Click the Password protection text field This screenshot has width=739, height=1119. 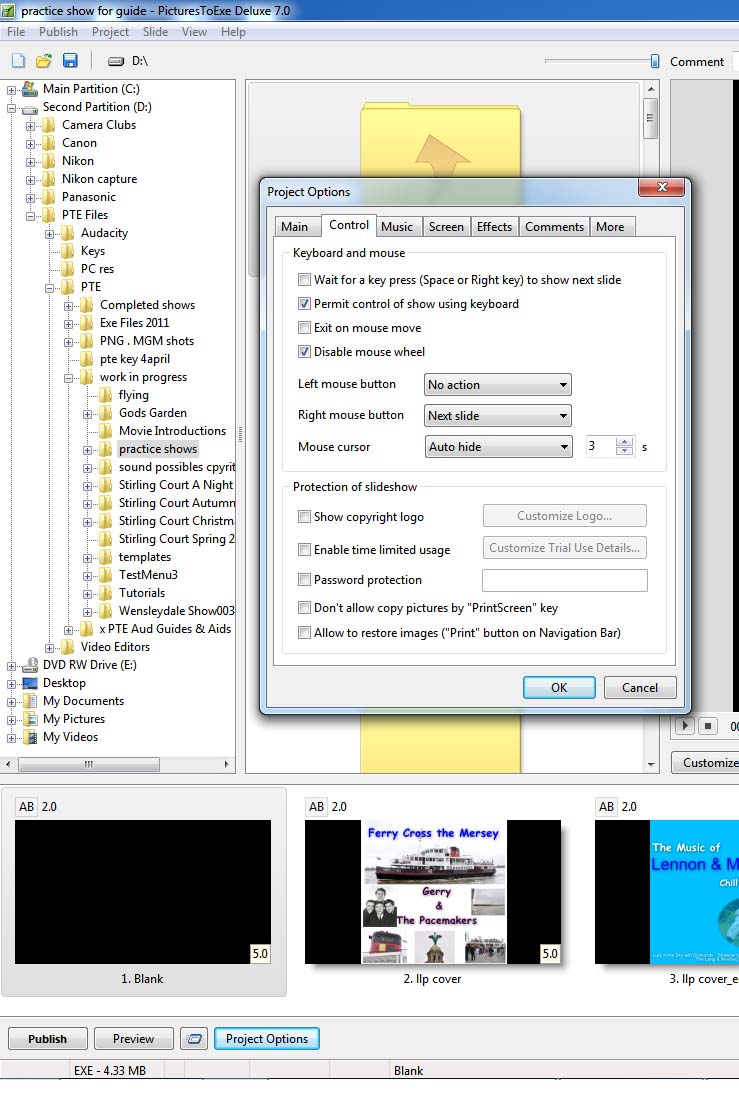[x=565, y=580]
